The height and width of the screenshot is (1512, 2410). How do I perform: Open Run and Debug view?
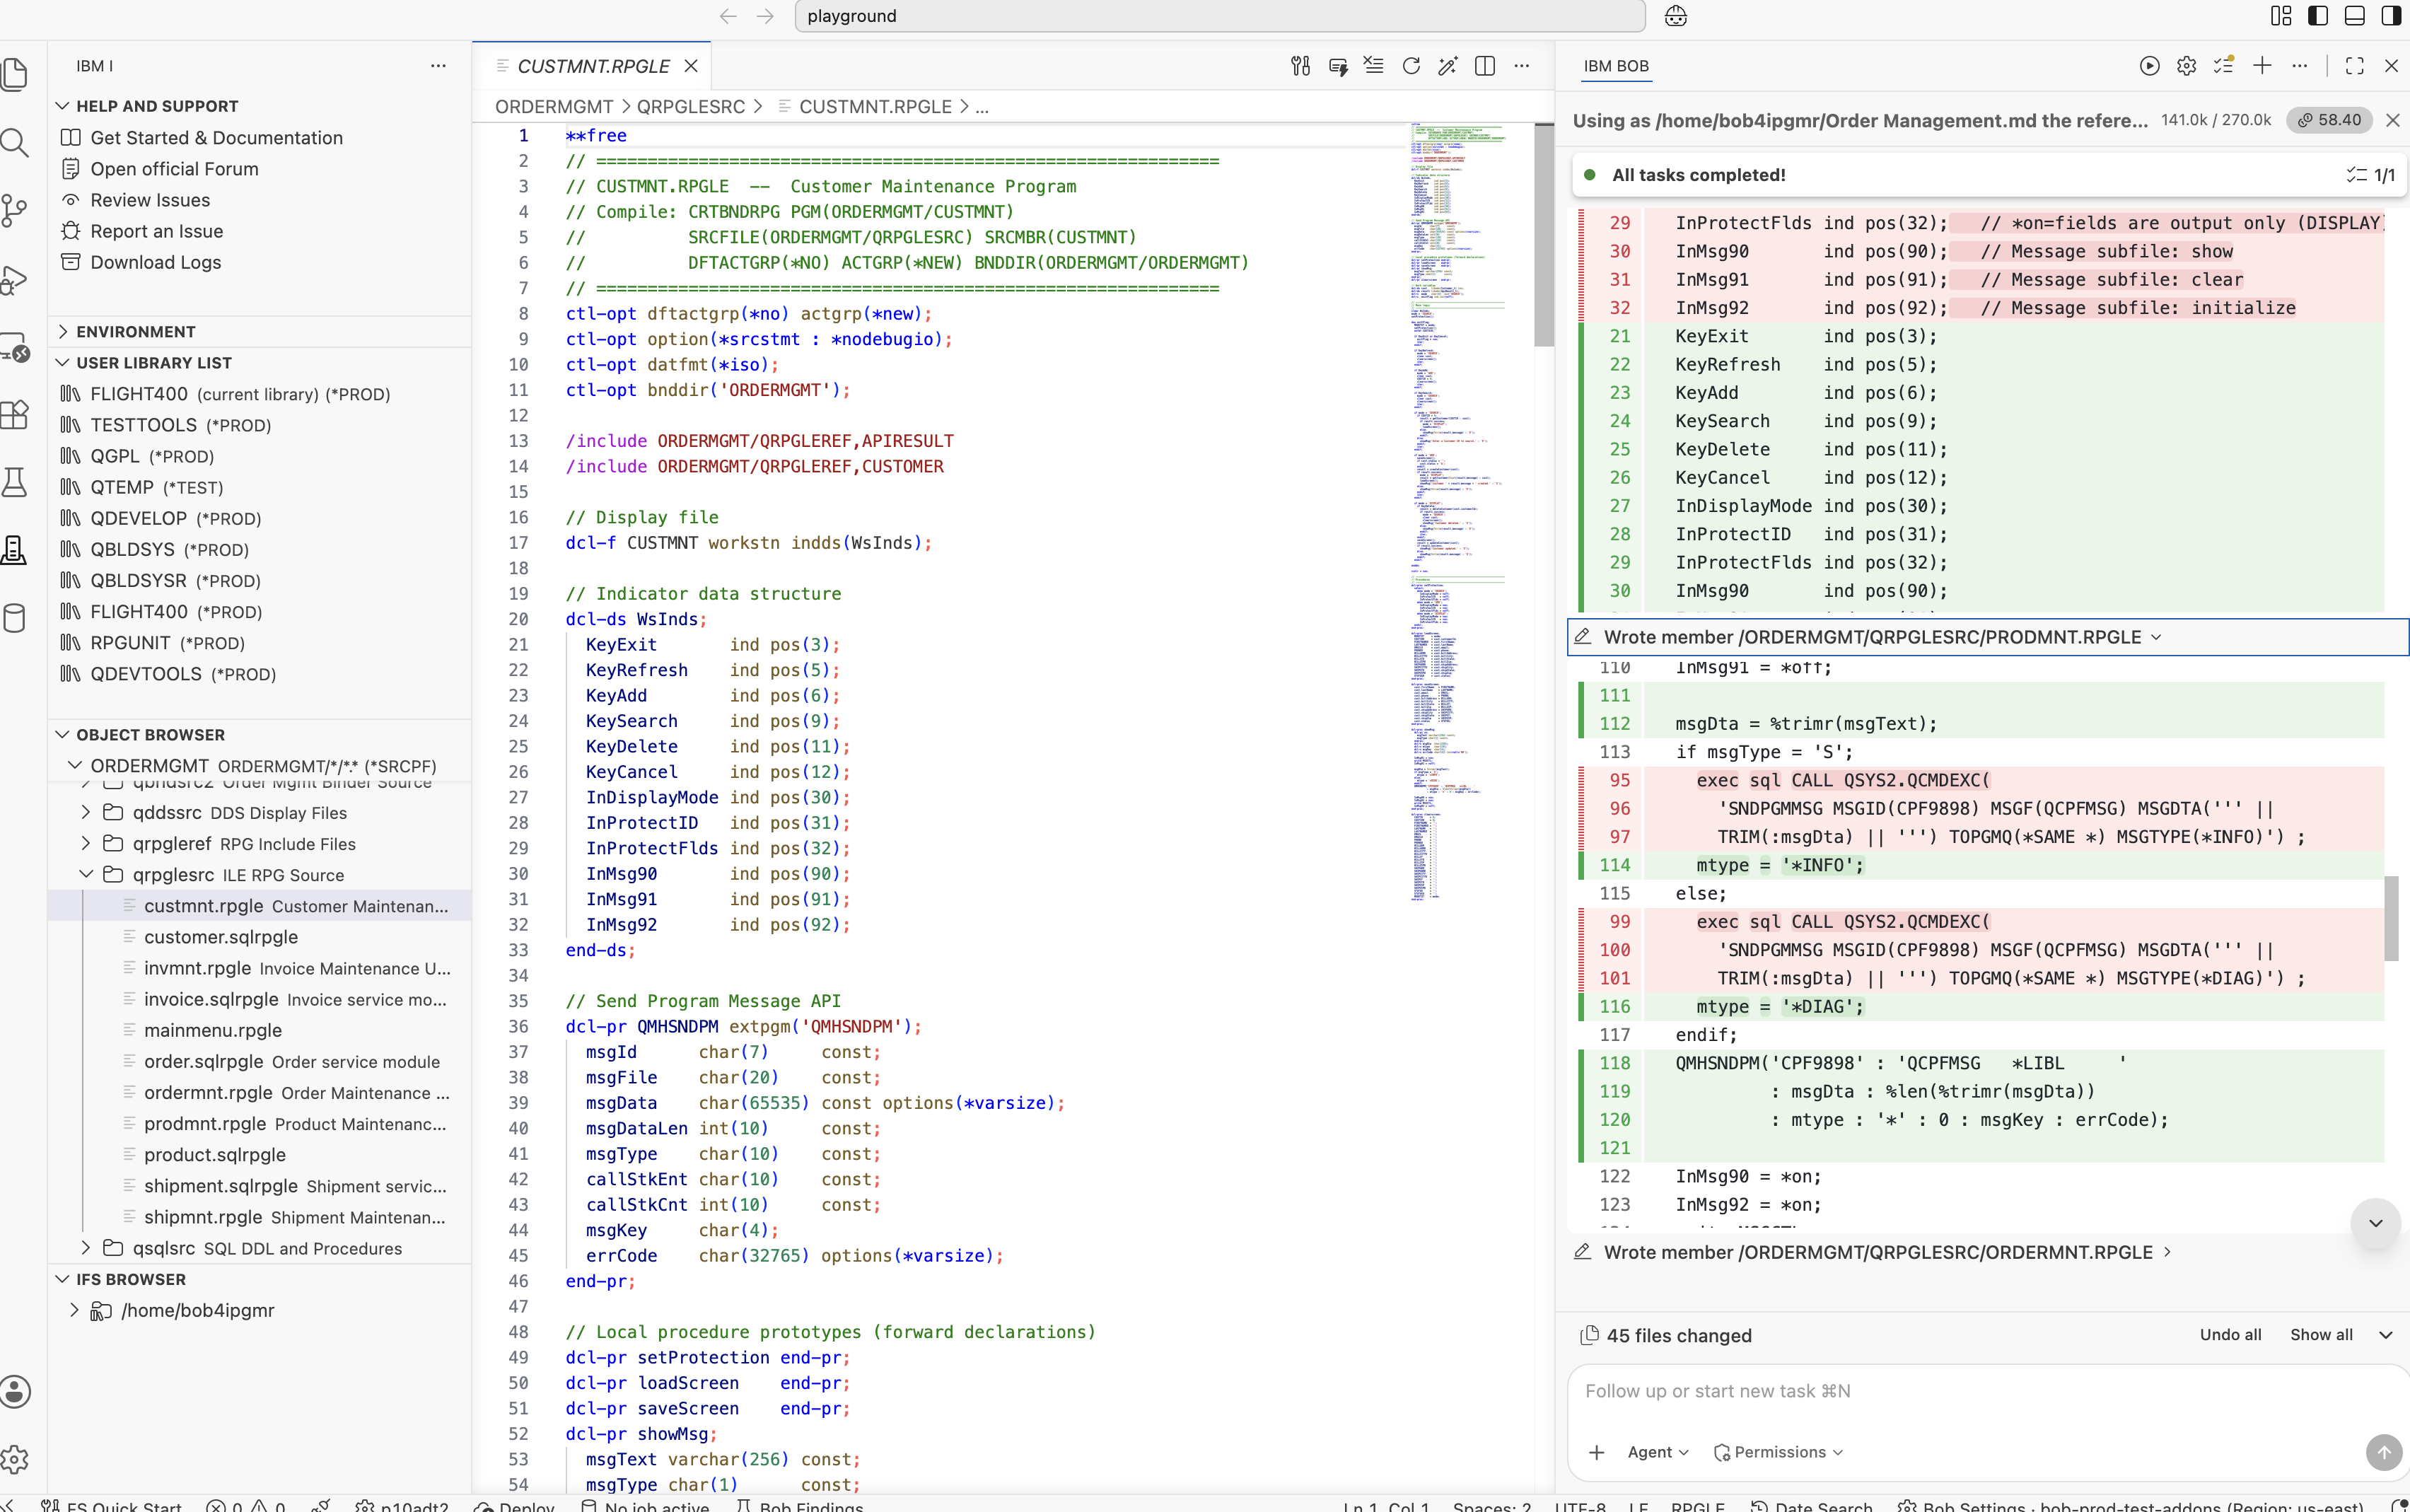[x=15, y=279]
